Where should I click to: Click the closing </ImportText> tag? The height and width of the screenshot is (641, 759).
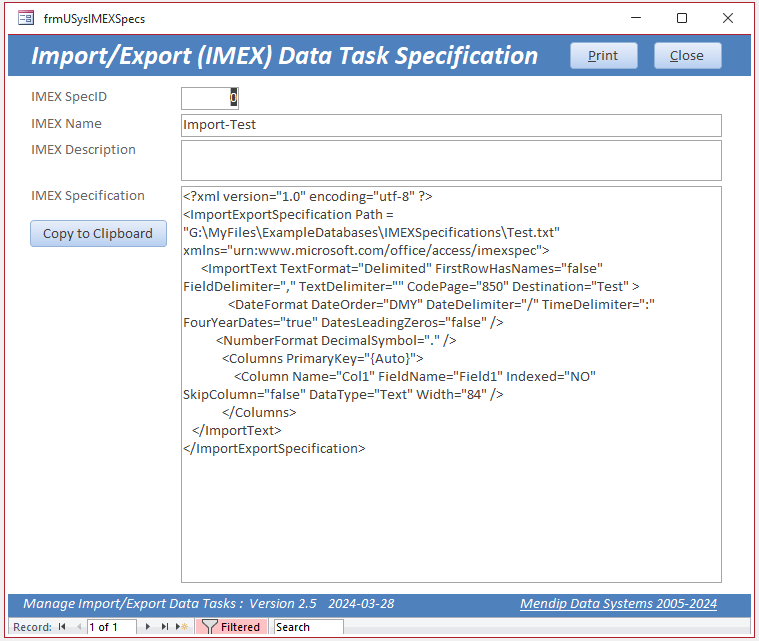tap(237, 430)
